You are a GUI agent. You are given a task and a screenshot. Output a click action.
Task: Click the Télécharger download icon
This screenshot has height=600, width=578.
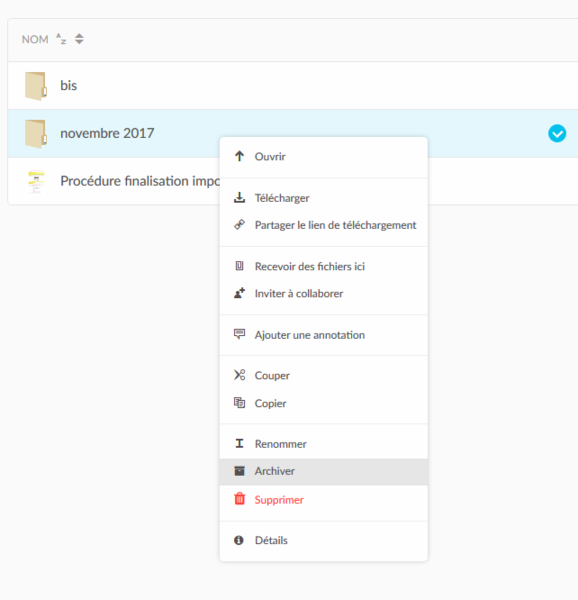click(x=239, y=197)
